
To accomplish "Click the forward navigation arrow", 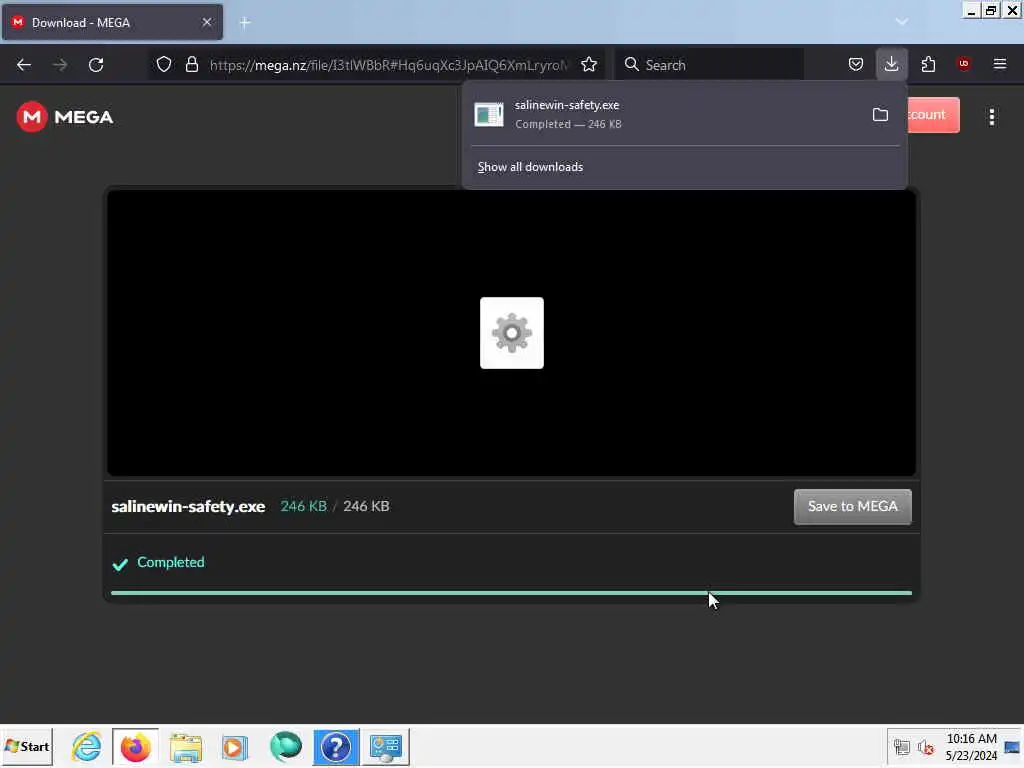I will pyautogui.click(x=60, y=65).
